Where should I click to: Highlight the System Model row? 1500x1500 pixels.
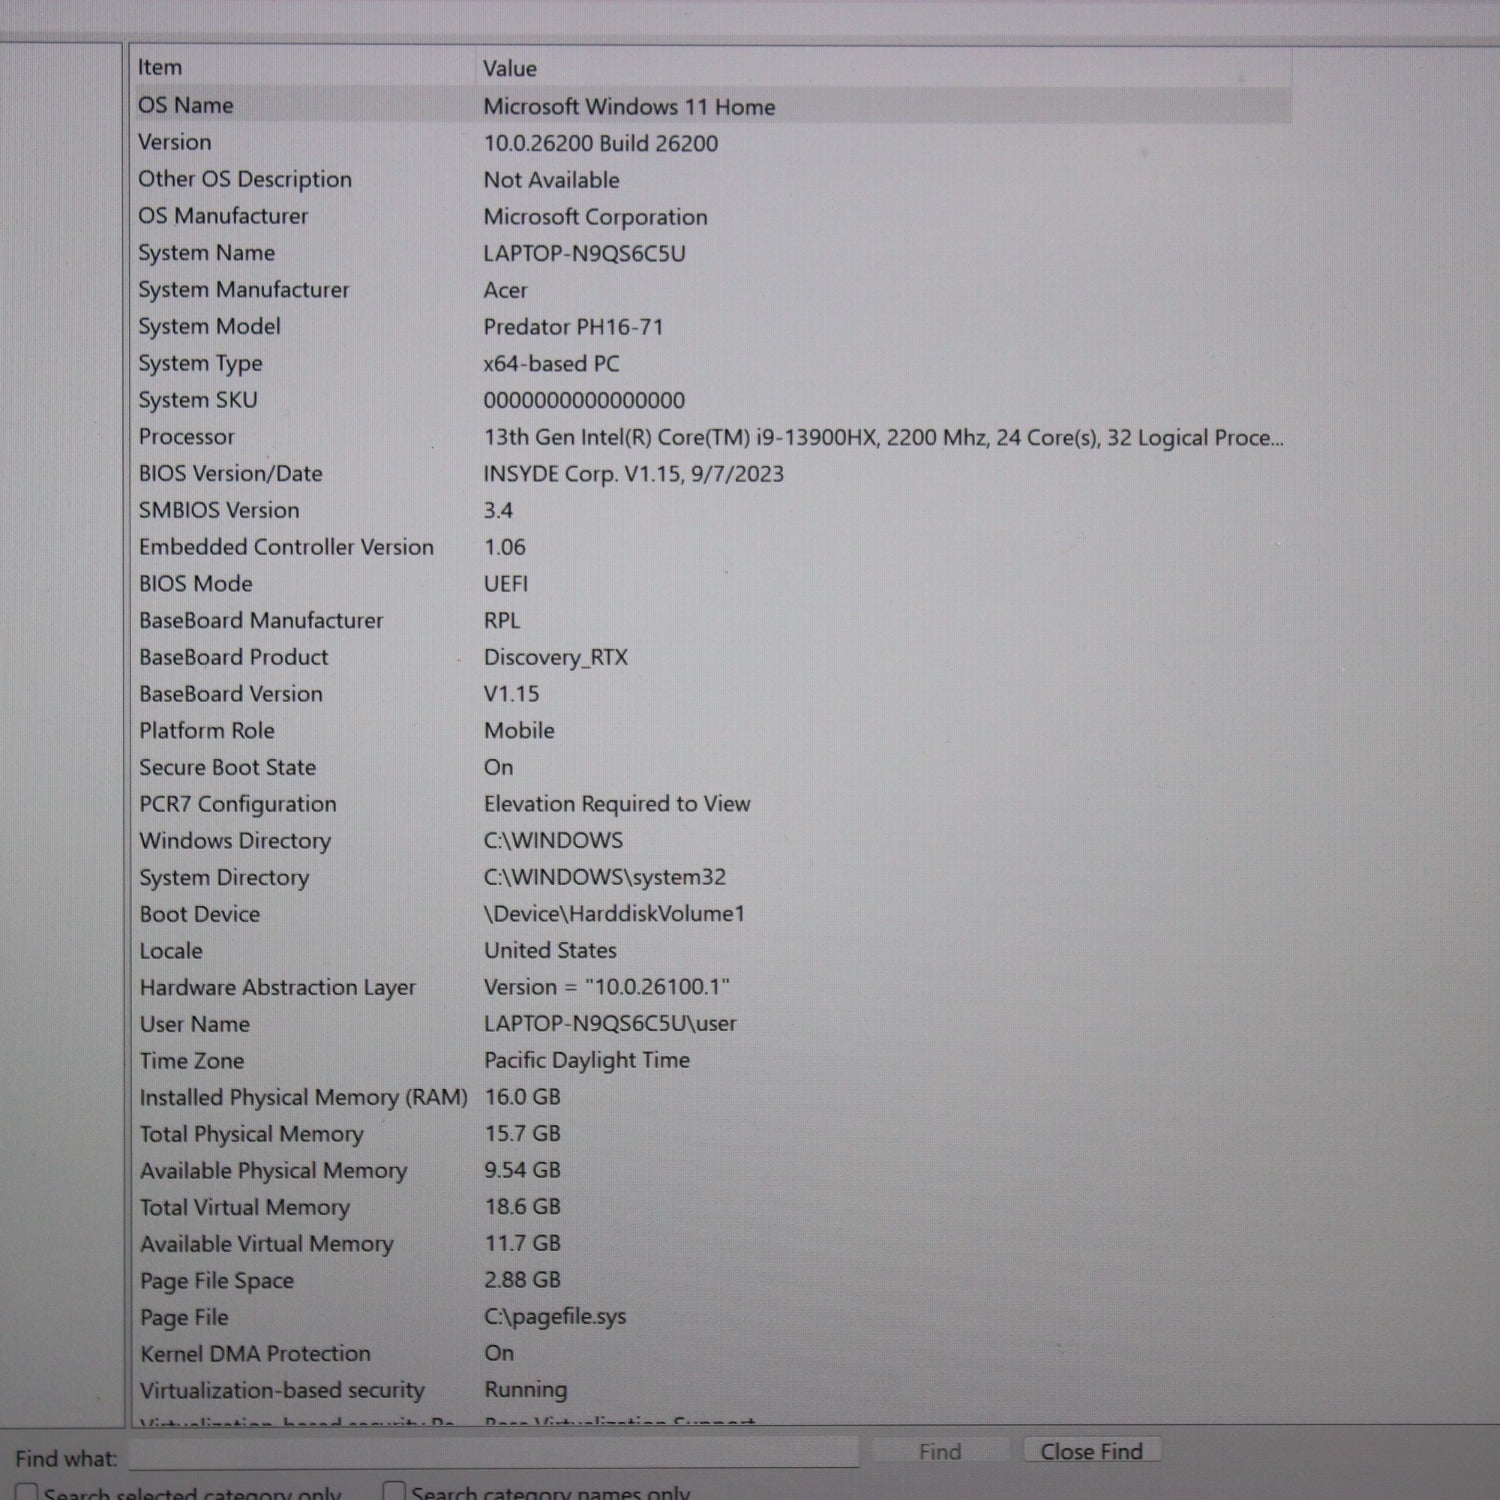click(209, 327)
